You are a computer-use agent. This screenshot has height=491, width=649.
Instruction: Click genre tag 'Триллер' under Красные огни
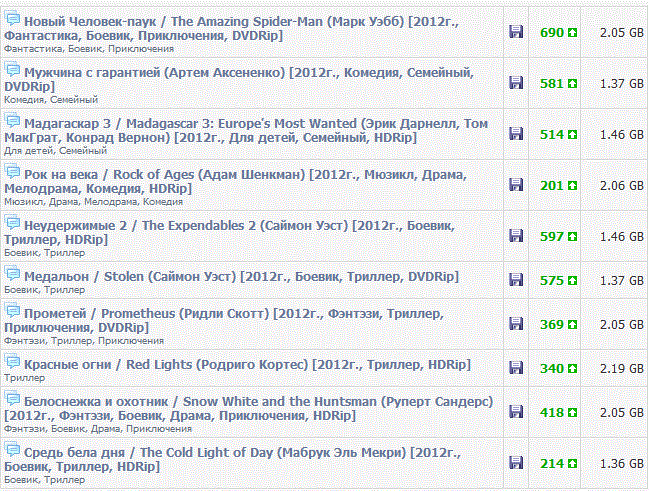click(24, 378)
